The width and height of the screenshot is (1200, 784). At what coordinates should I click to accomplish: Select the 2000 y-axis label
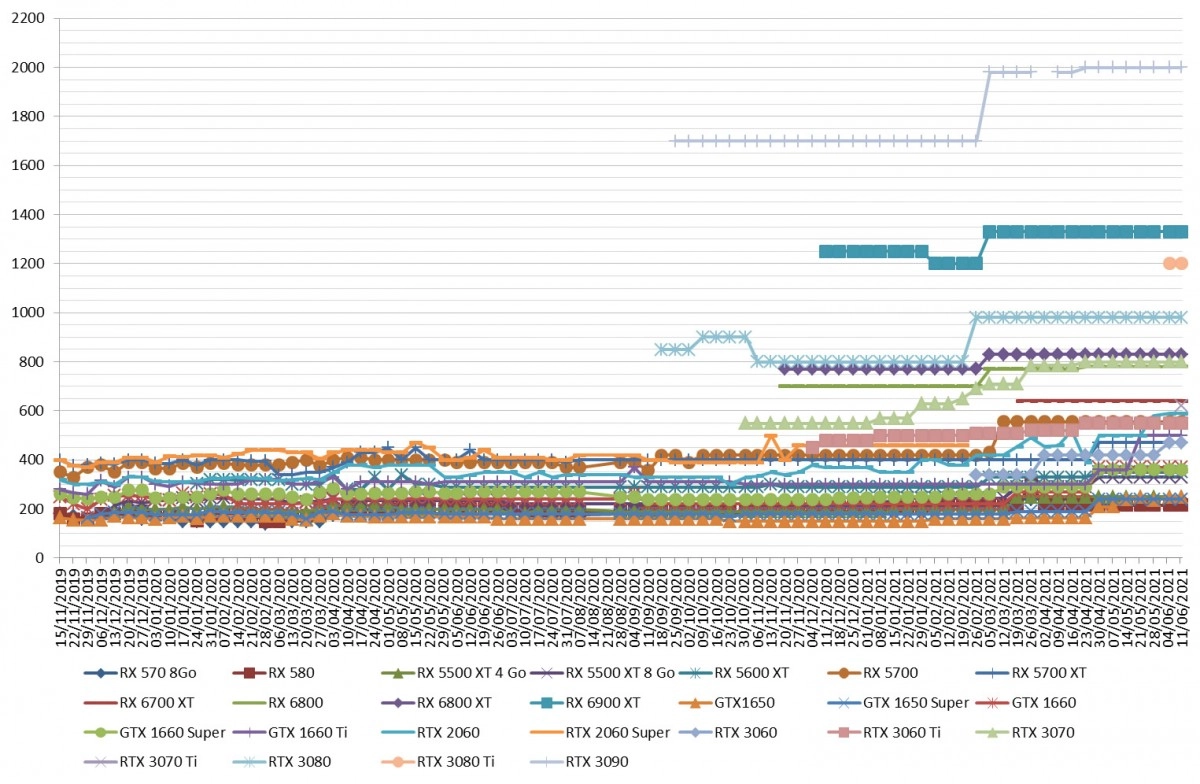pos(29,67)
